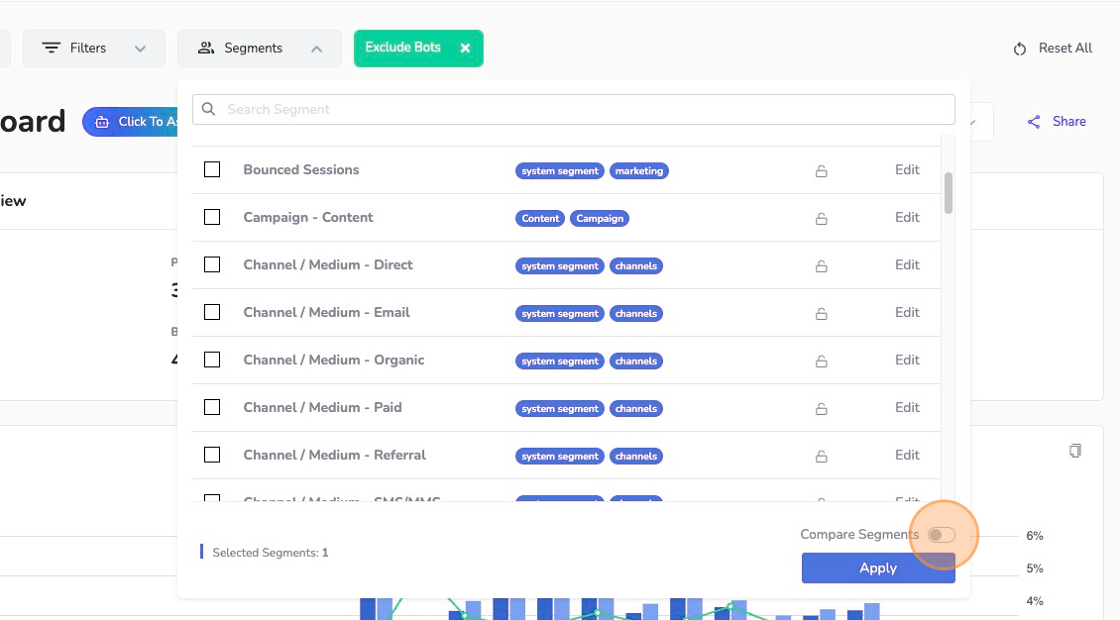
Task: Click the lock icon for Campaign - Content
Action: 821,219
